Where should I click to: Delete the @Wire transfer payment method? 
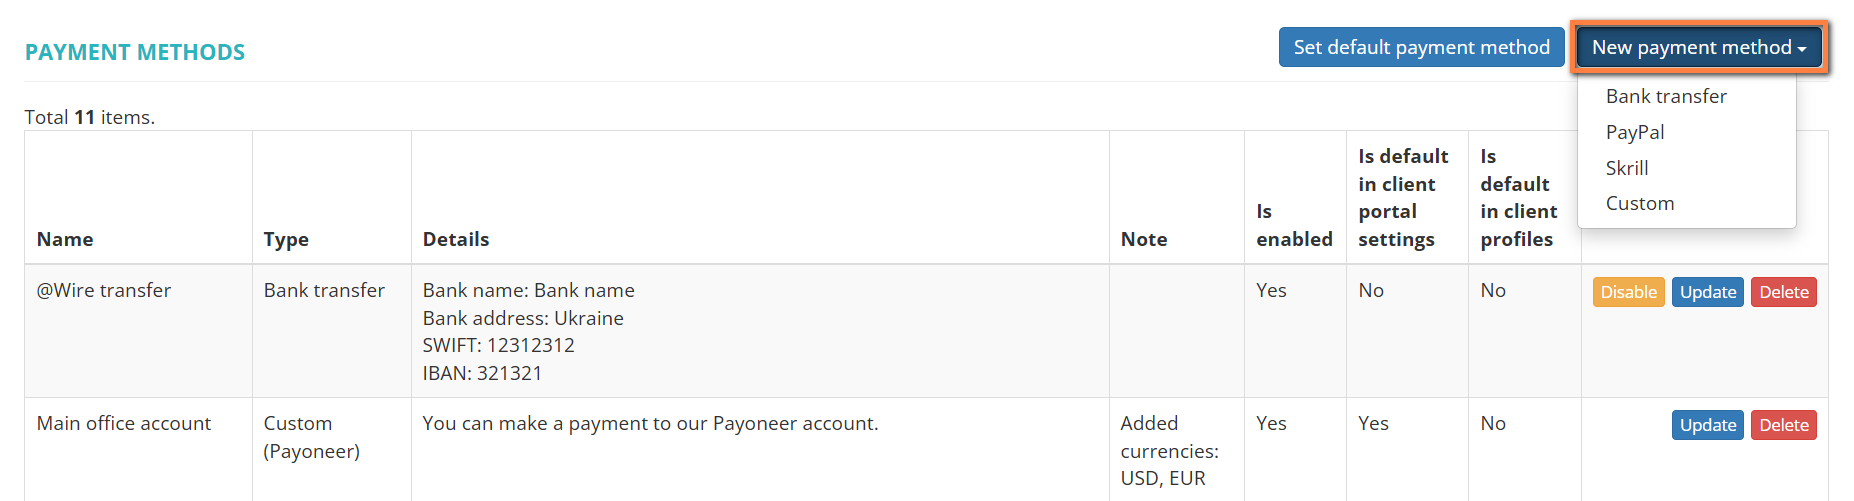point(1784,292)
